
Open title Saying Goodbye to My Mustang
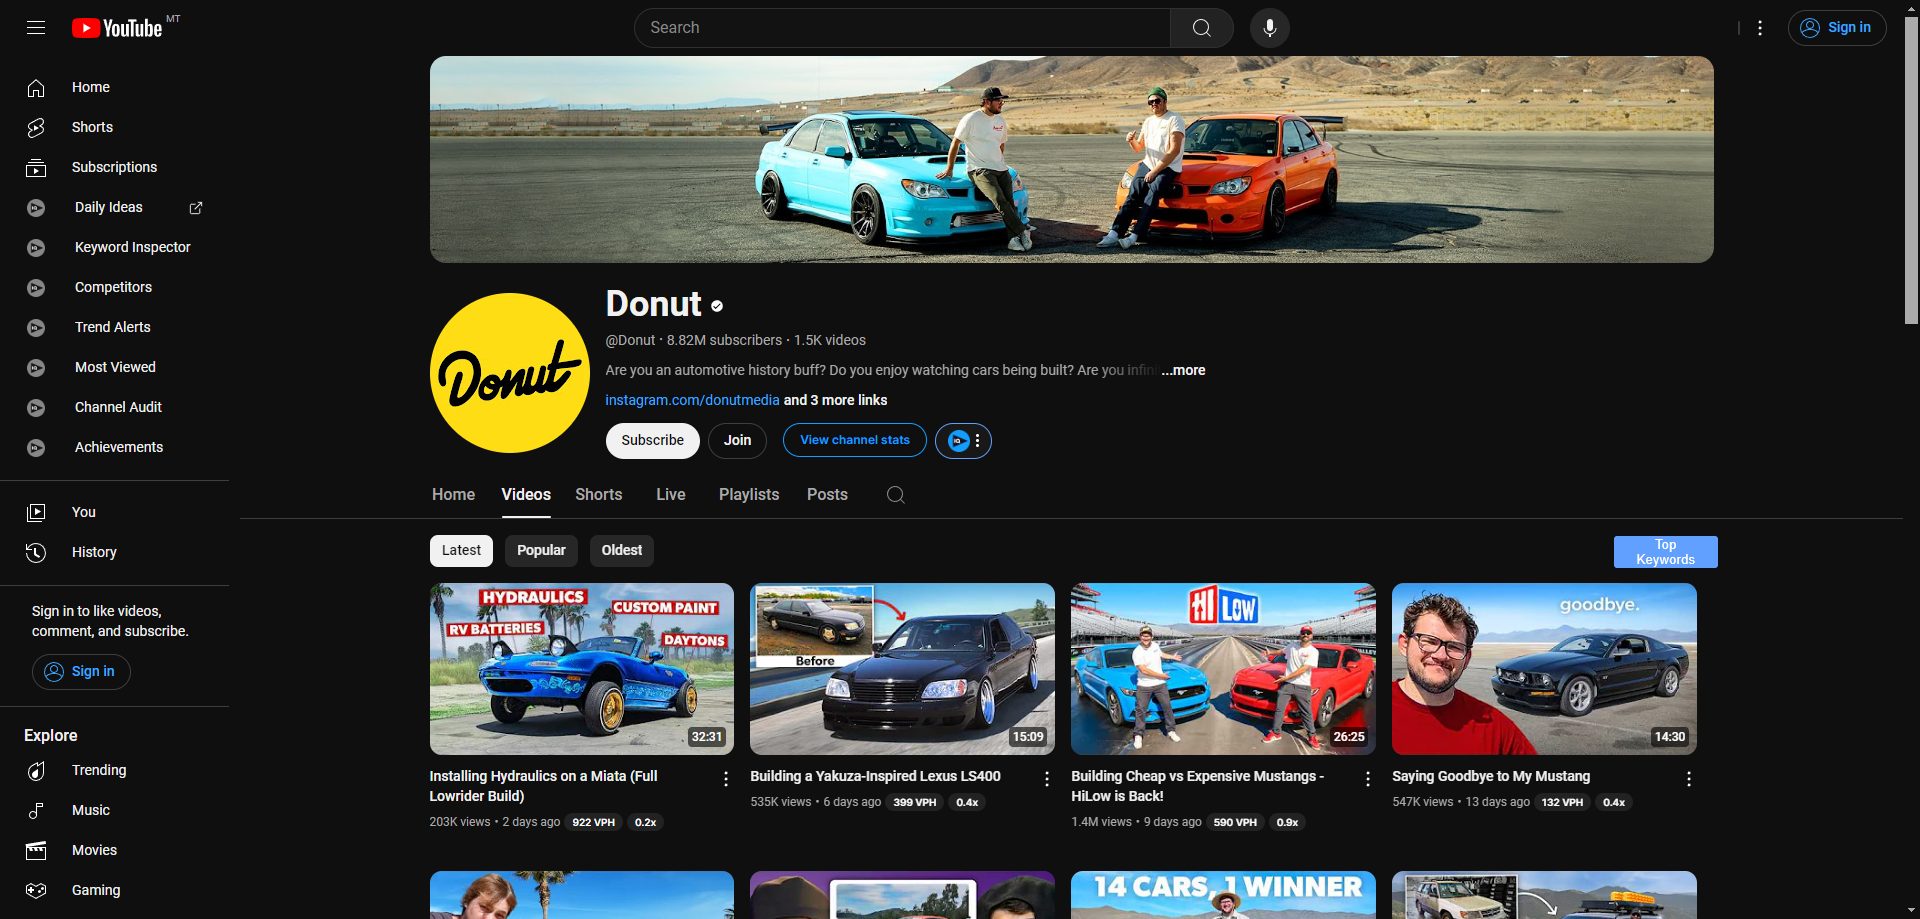(x=1491, y=776)
